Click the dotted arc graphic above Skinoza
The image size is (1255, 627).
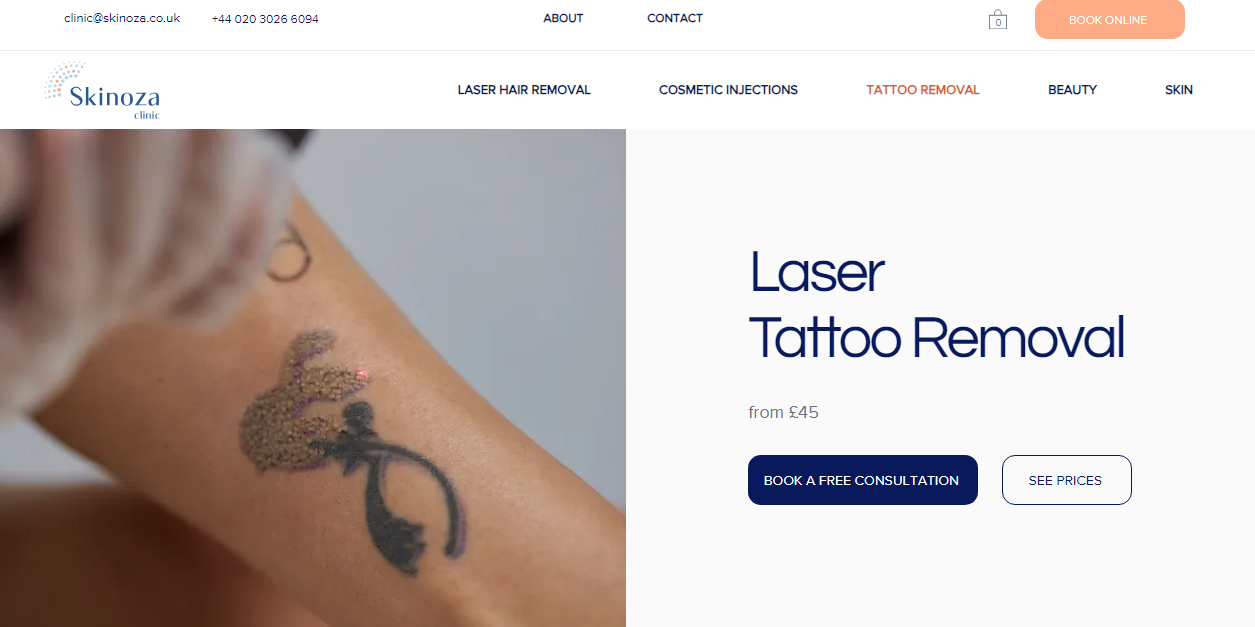pyautogui.click(x=63, y=79)
